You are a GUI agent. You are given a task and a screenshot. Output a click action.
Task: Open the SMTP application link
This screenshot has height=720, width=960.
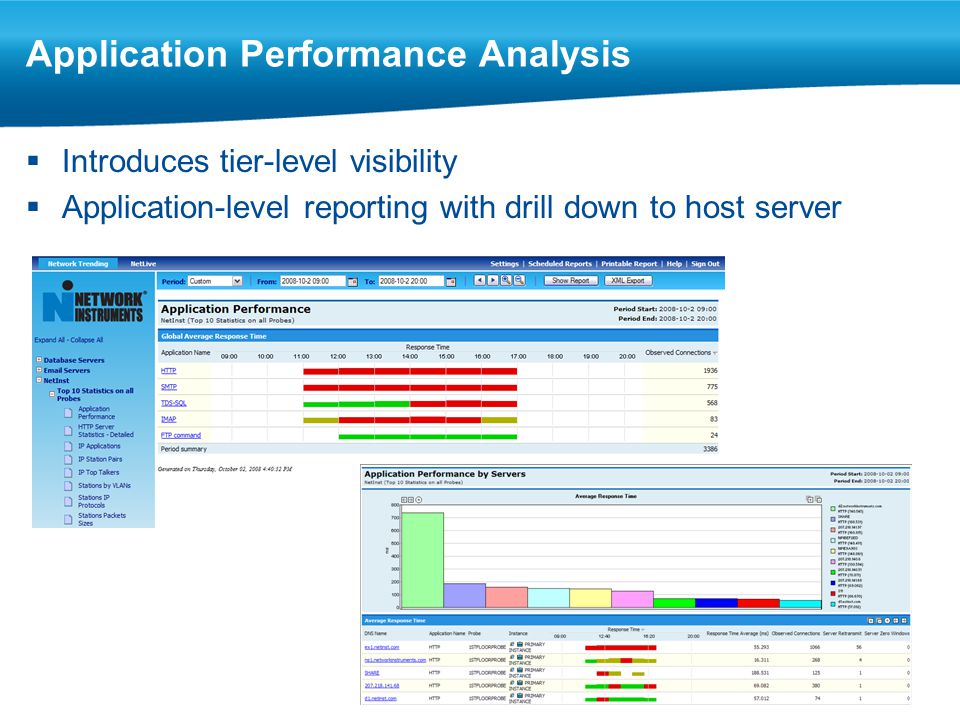click(168, 387)
